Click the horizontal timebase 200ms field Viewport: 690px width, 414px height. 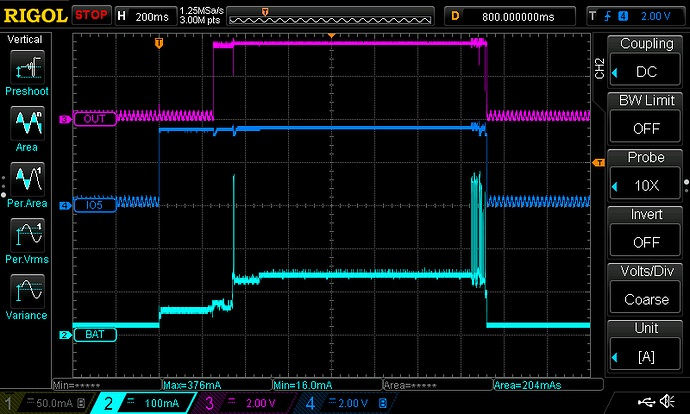146,16
